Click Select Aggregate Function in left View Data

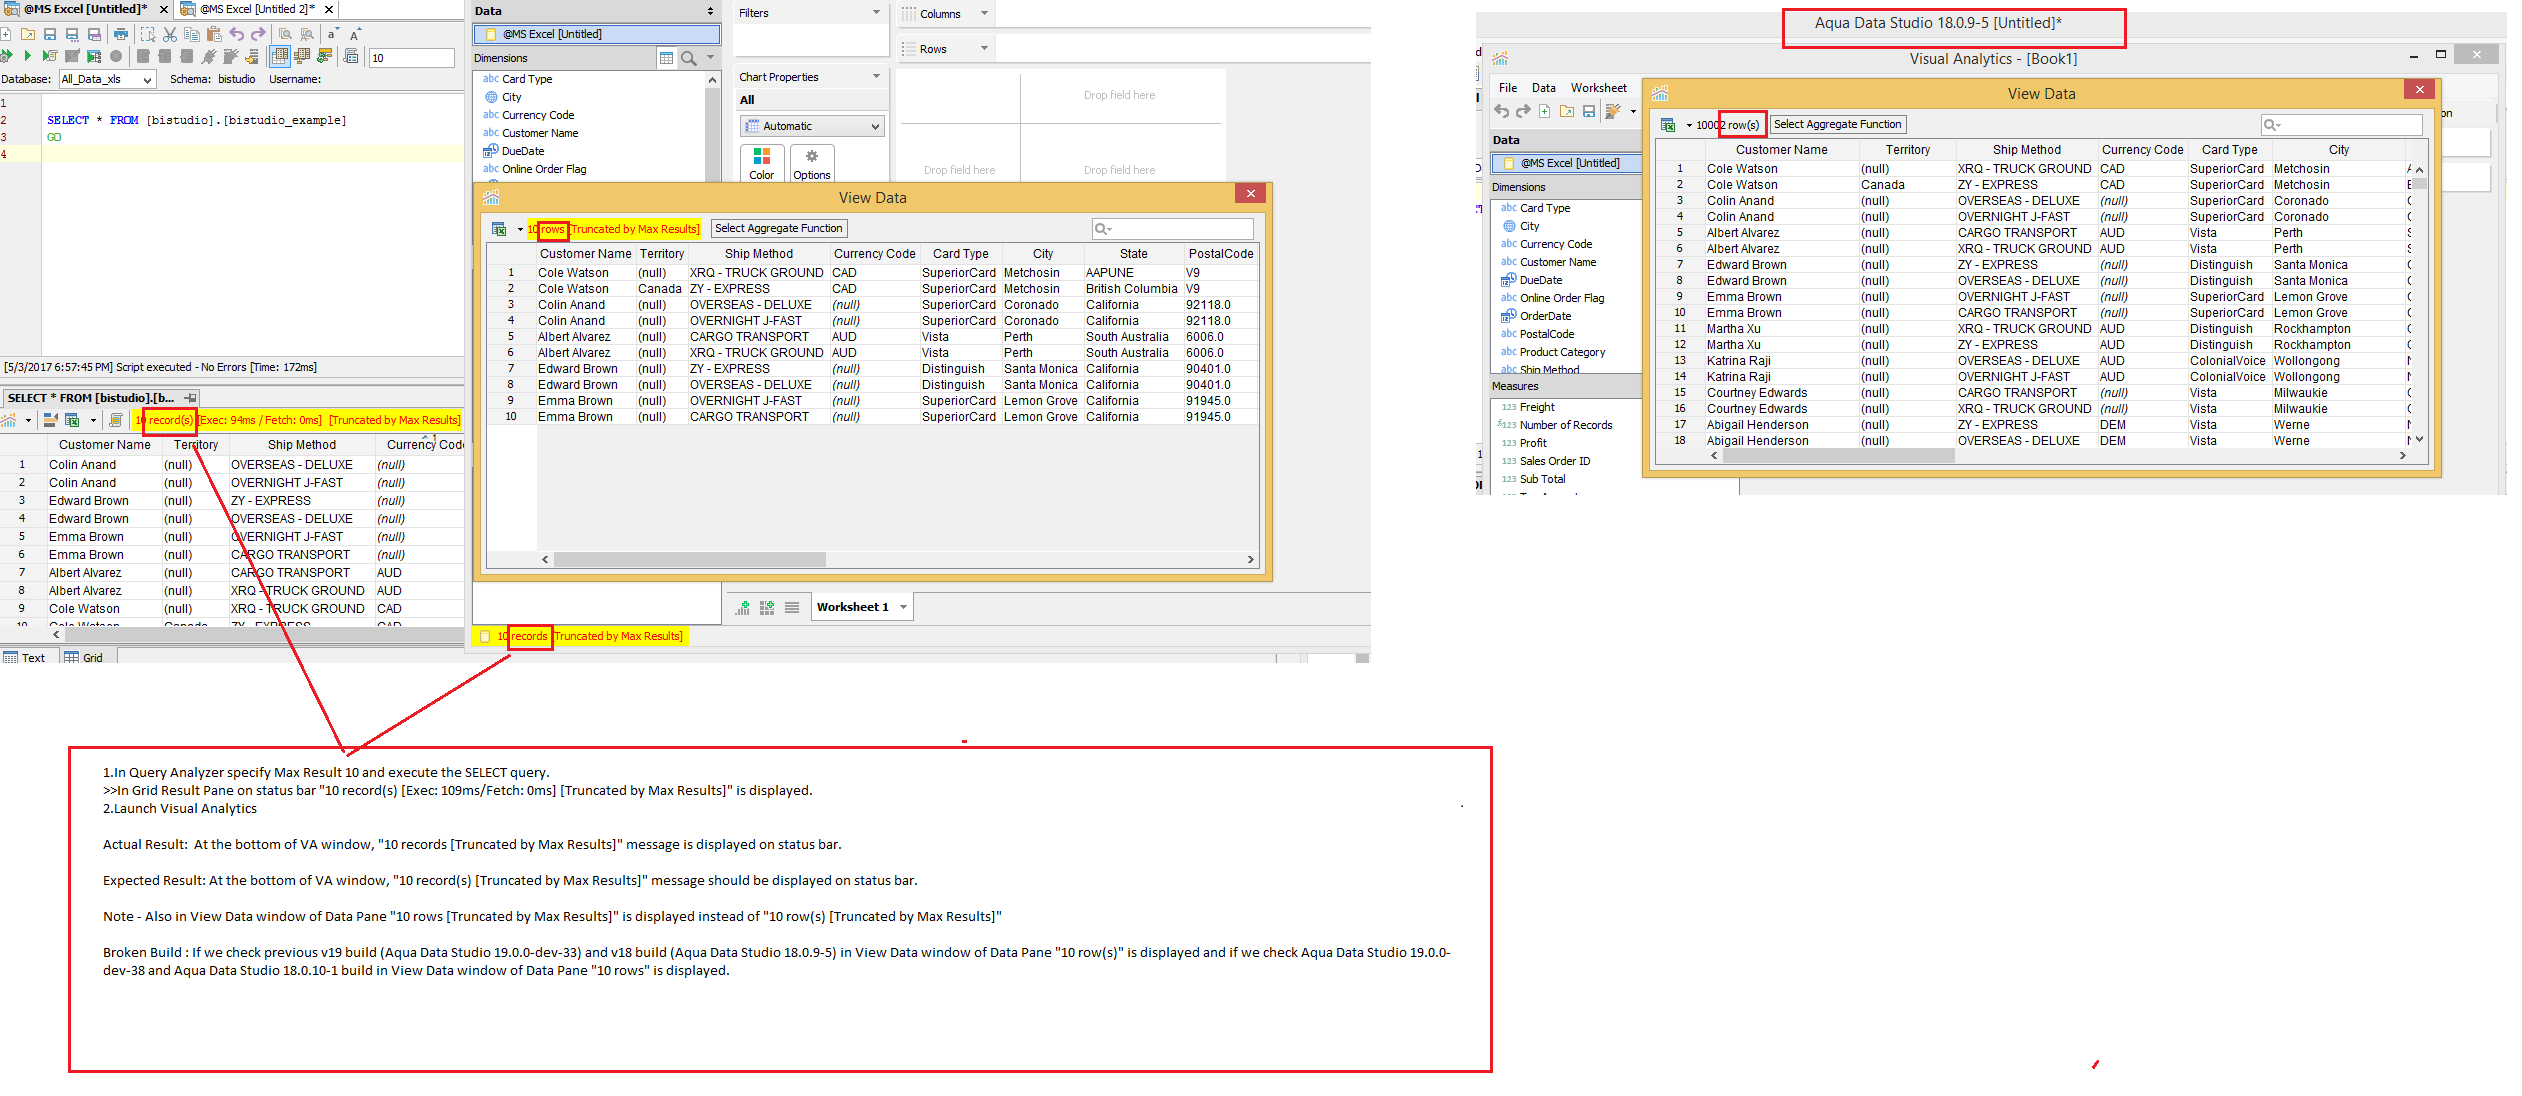click(x=778, y=229)
